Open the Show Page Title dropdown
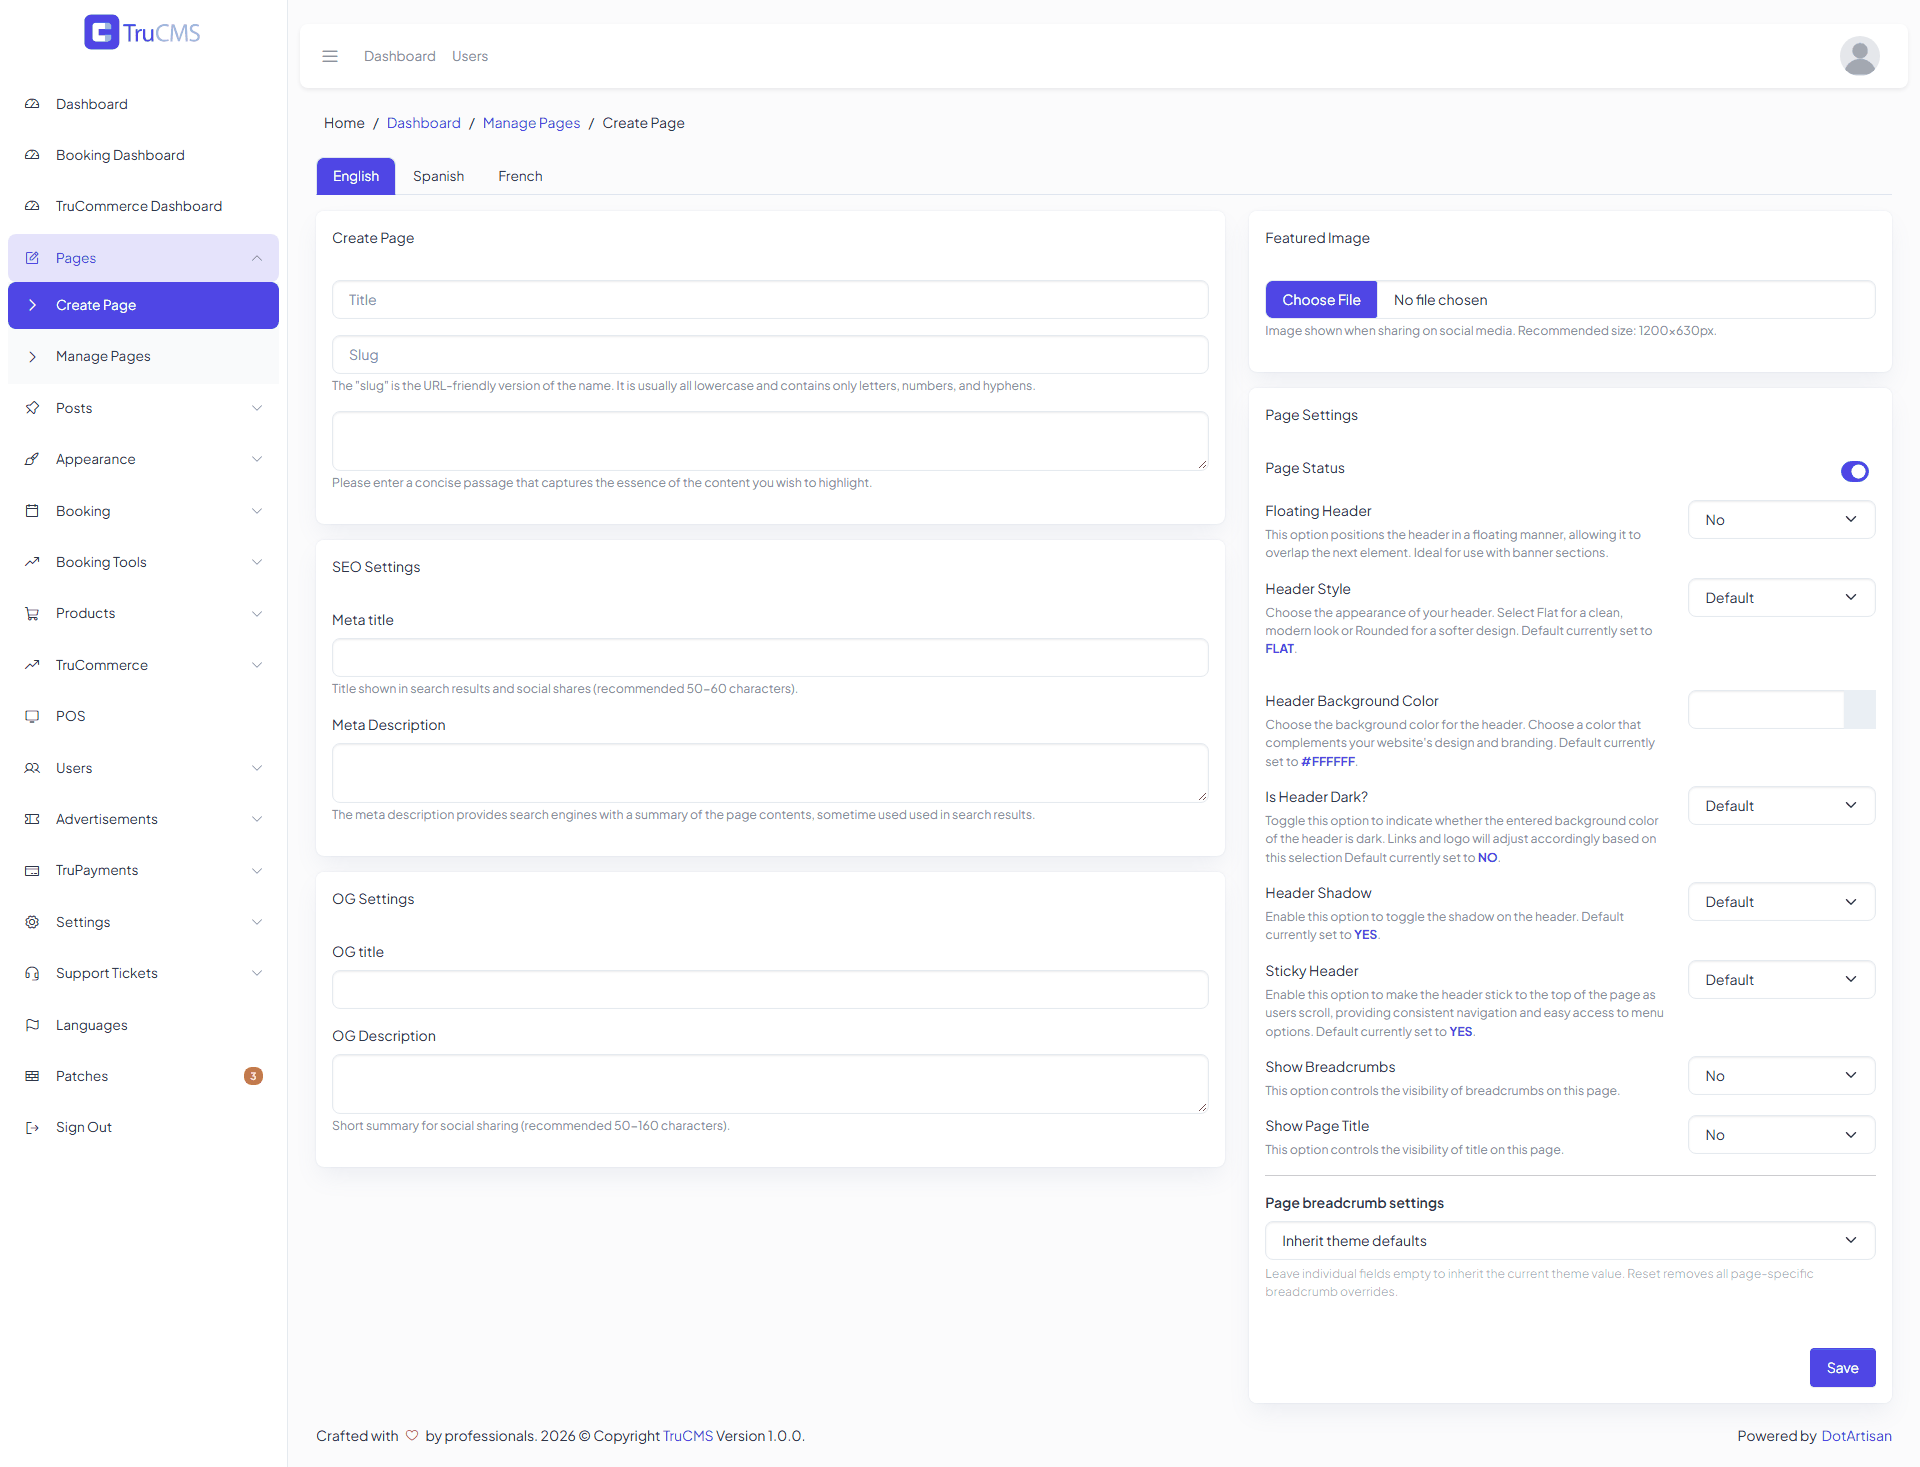Screen dimensions: 1920x1467 [x=1781, y=1135]
